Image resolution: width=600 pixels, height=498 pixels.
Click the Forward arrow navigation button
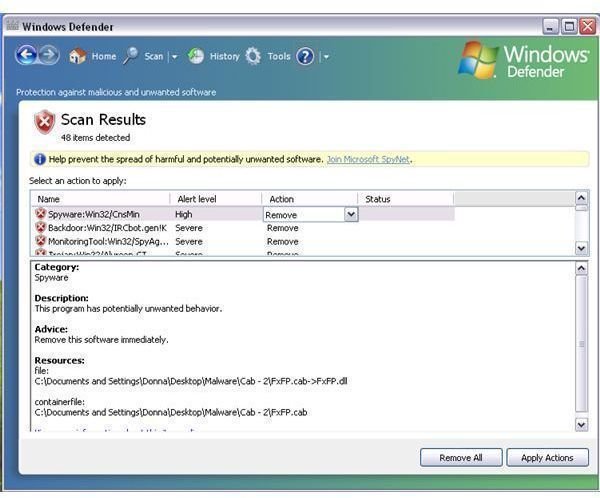[49, 55]
